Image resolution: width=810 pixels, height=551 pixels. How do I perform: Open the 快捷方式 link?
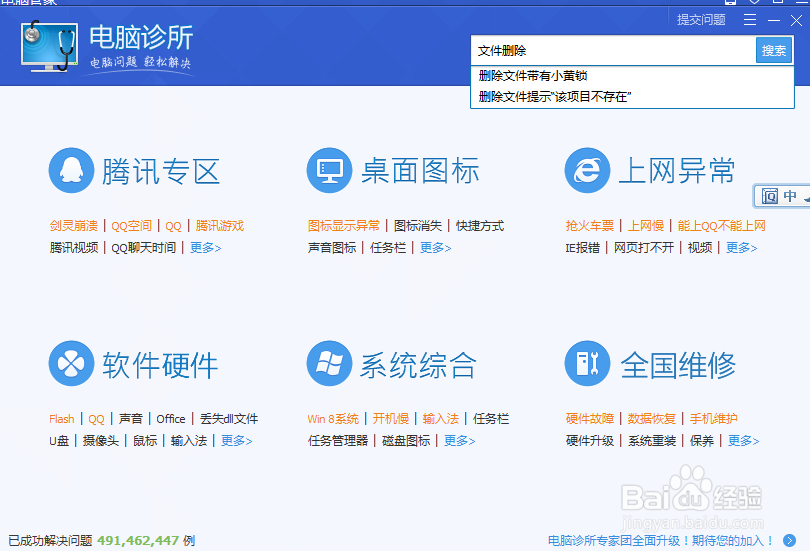[x=480, y=226]
